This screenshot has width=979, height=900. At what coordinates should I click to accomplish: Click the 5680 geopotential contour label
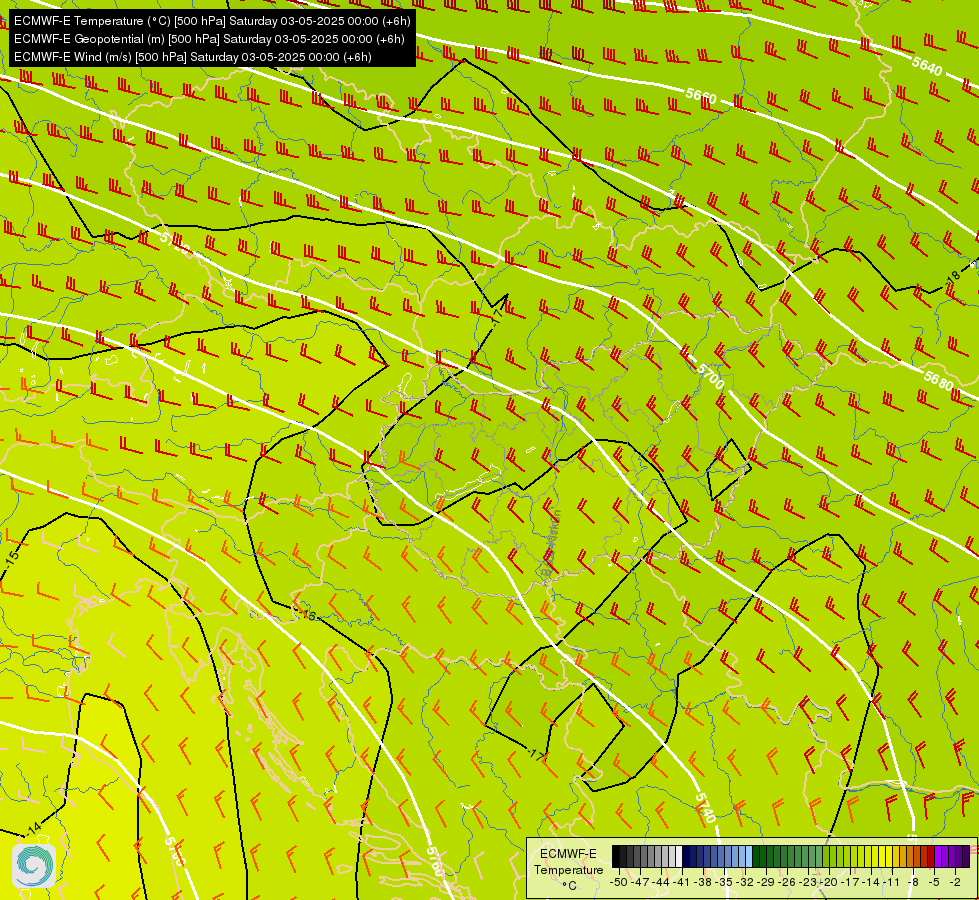pyautogui.click(x=938, y=380)
